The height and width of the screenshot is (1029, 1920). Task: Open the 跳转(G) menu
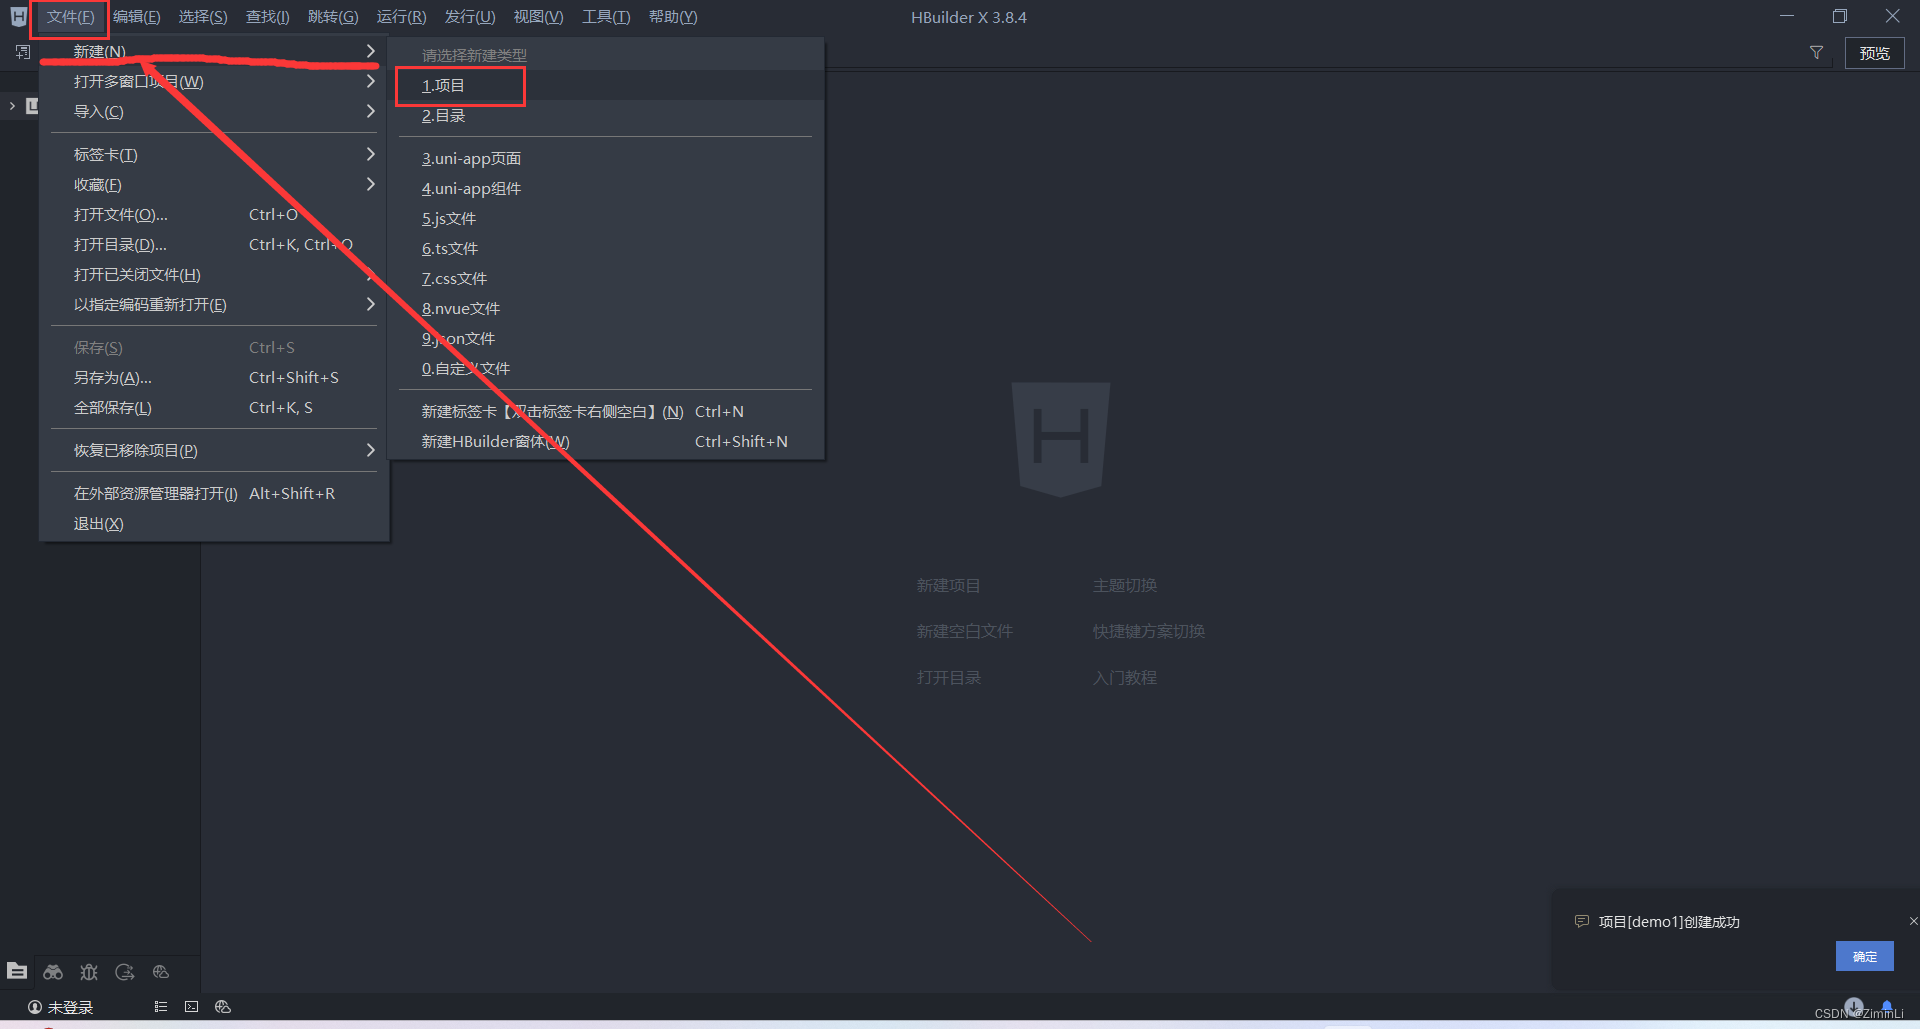click(333, 17)
